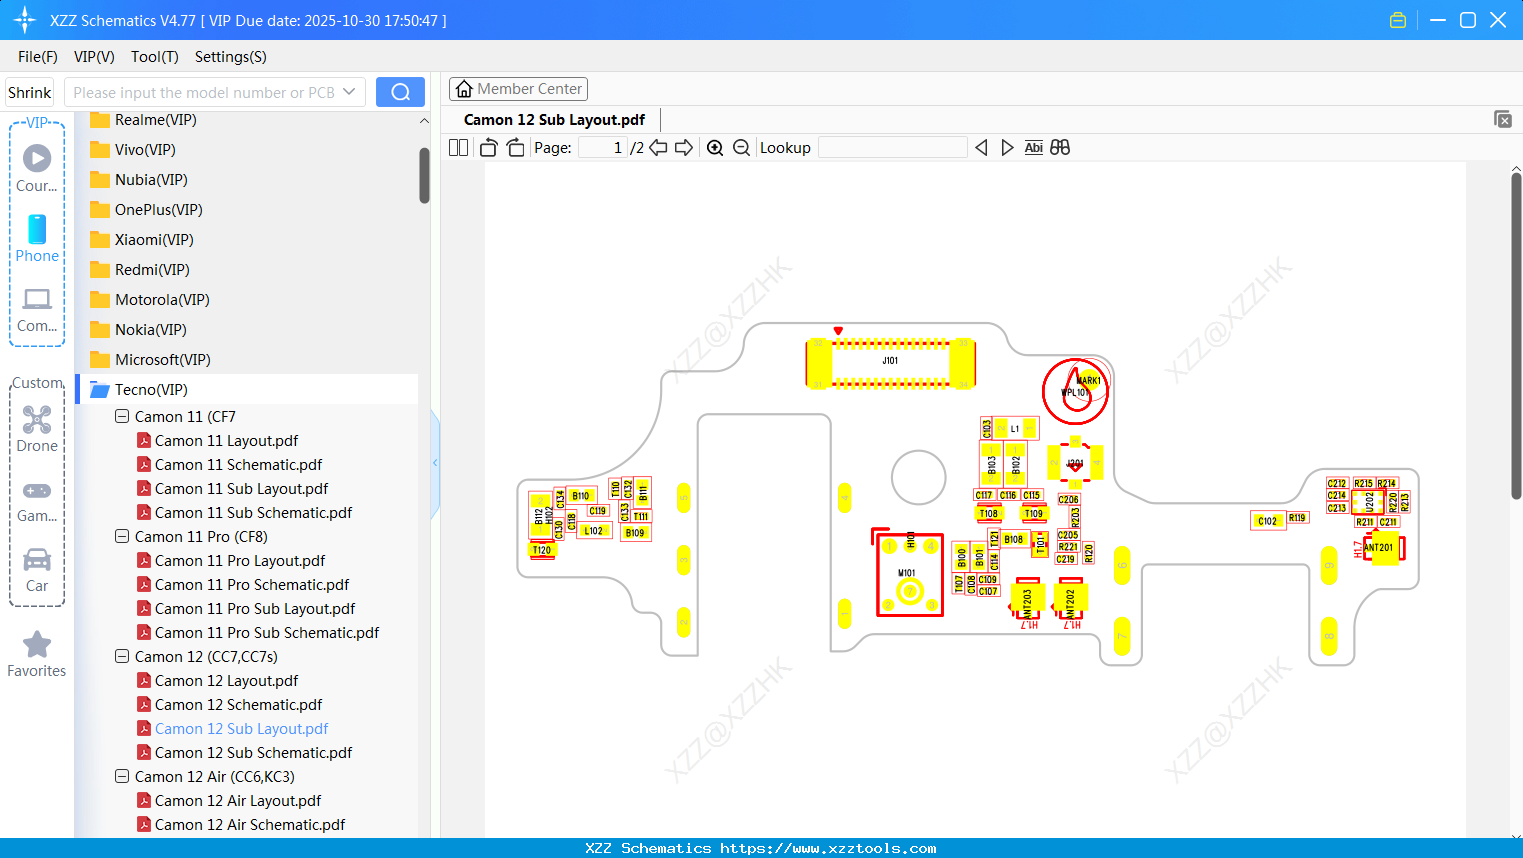Collapse the Camon 11 Pro (CF8) folder
1523x858 pixels.
(122, 536)
